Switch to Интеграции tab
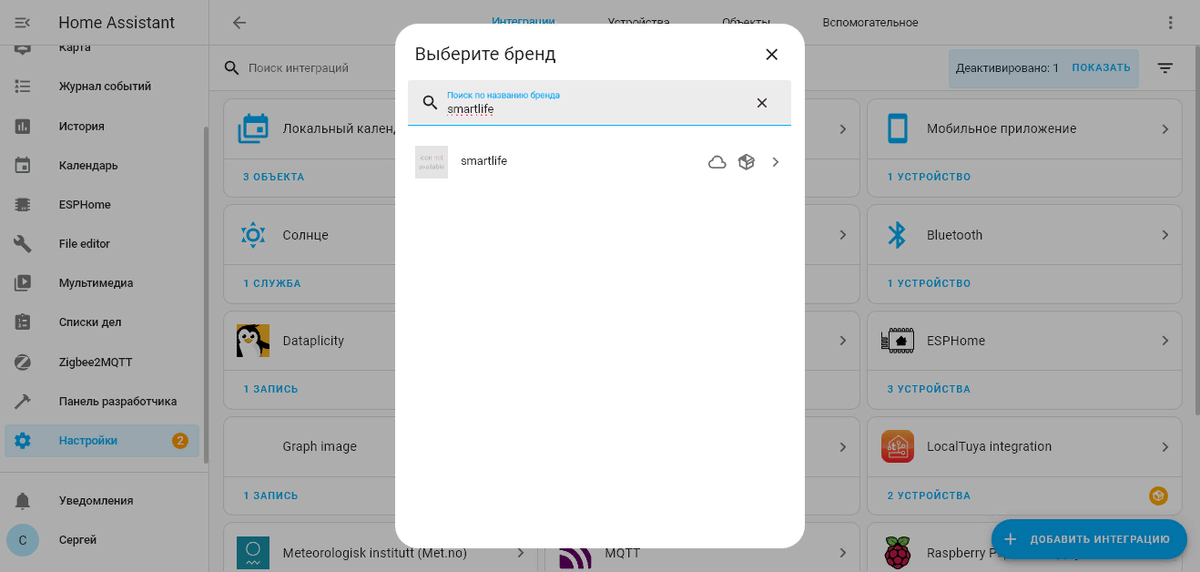The height and width of the screenshot is (572, 1200). (523, 22)
